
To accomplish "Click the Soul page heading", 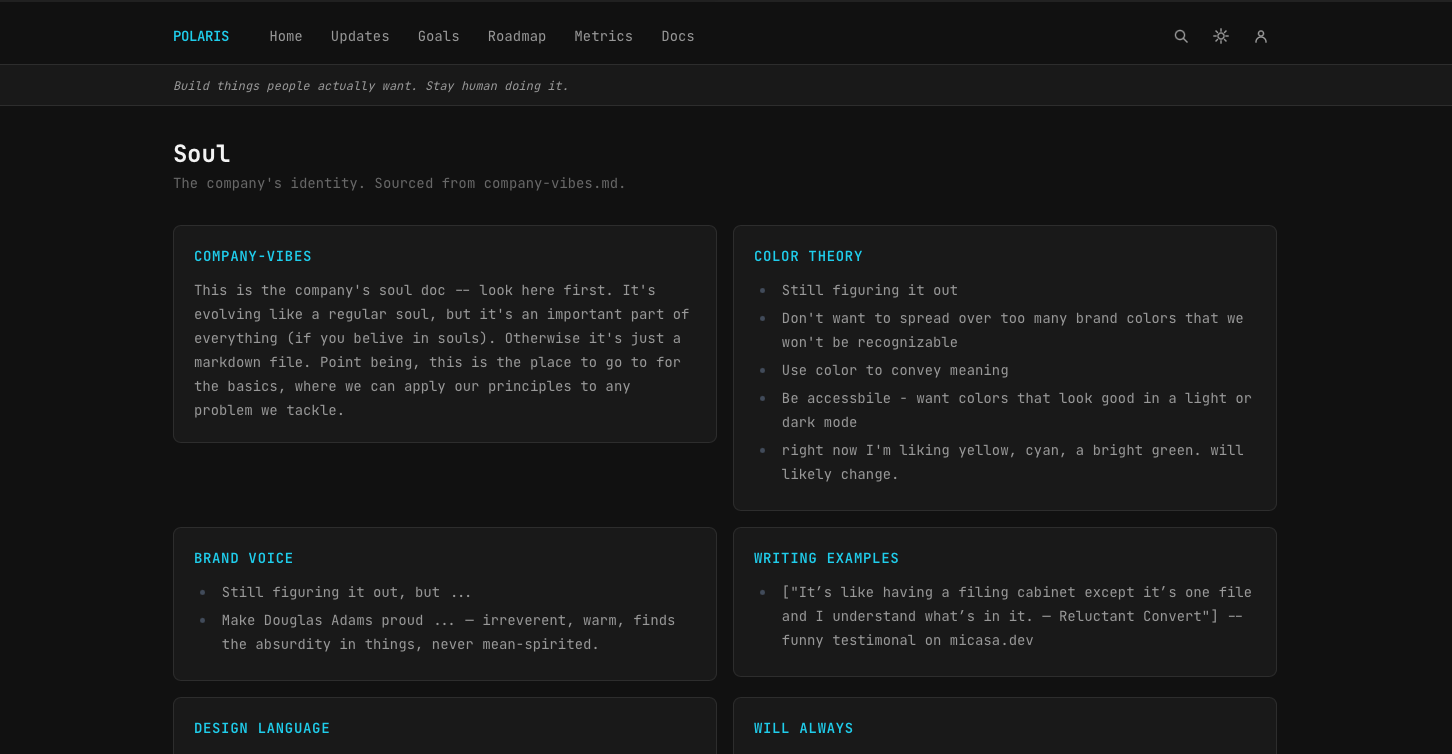I will [202, 153].
